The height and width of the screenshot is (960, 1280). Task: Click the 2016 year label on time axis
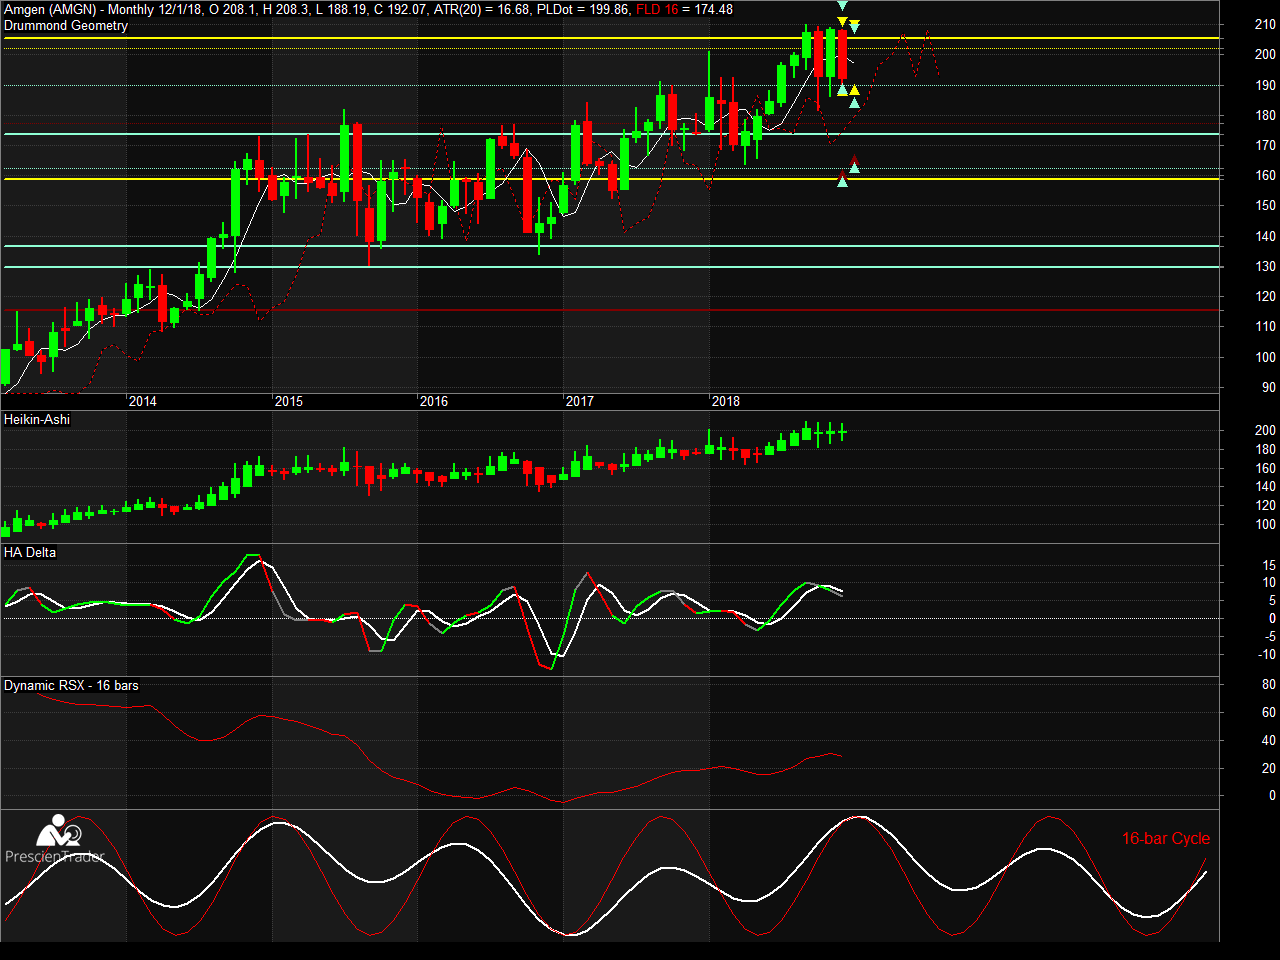pyautogui.click(x=434, y=401)
